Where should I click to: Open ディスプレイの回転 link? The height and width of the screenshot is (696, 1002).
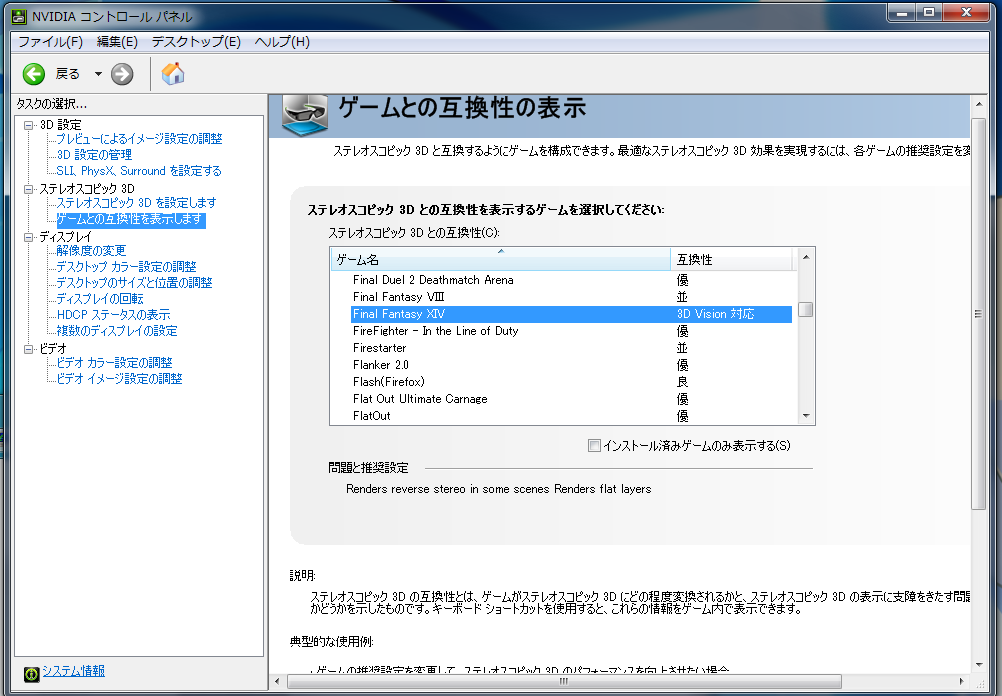100,298
